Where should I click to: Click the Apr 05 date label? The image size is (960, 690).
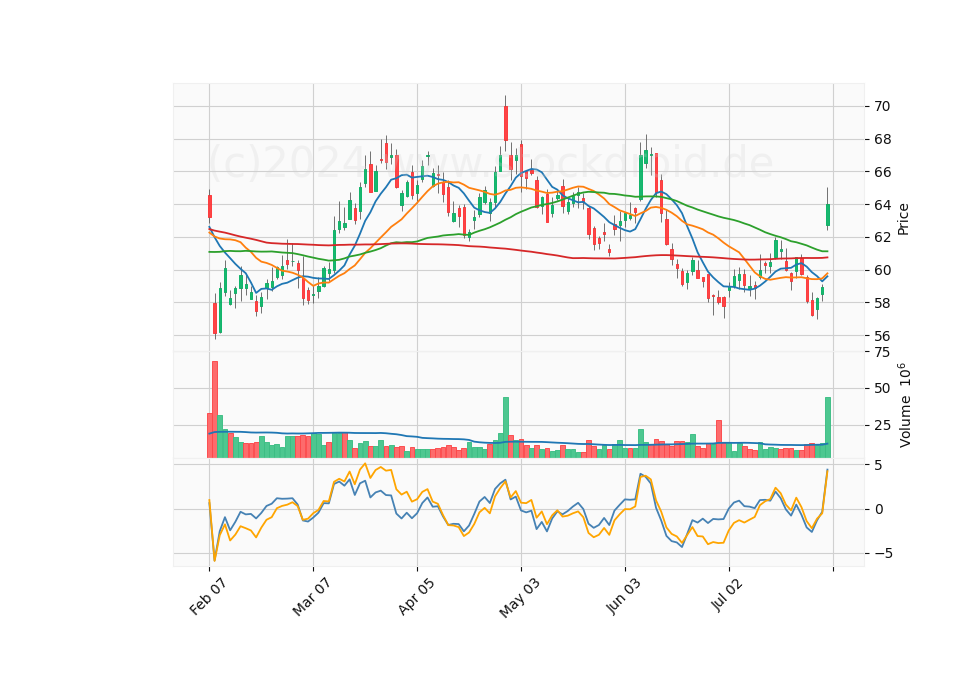(x=416, y=596)
